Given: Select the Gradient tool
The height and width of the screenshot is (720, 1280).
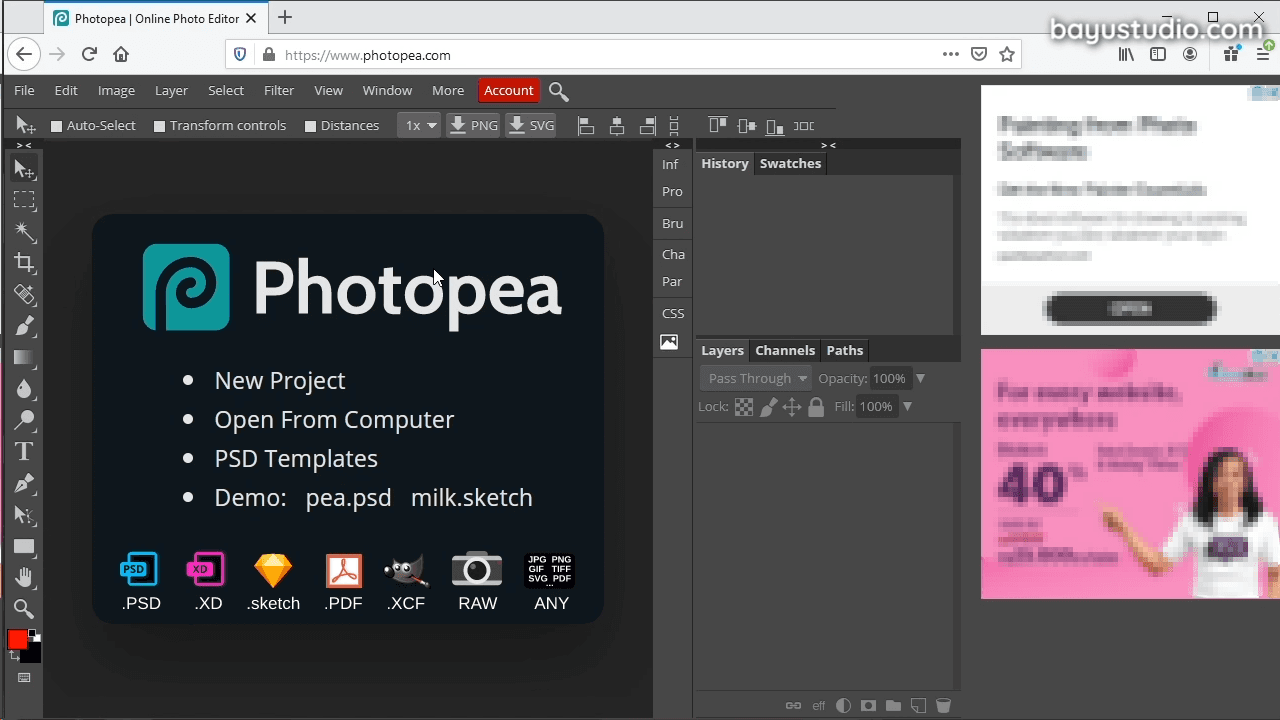Looking at the screenshot, I should point(24,357).
